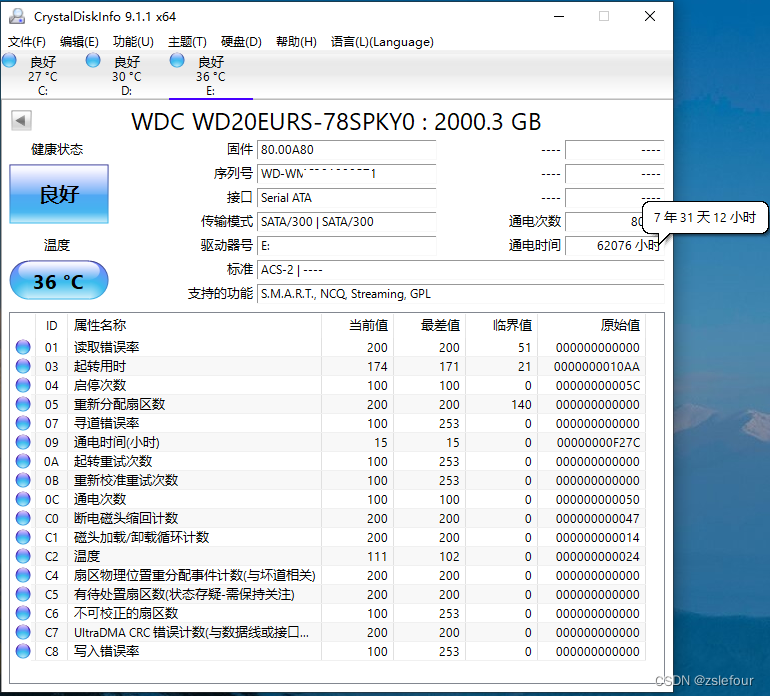Image resolution: width=770 pixels, height=696 pixels.
Task: Click the status icon for 磁头加载/卸载循环计数 row
Action: [23, 537]
